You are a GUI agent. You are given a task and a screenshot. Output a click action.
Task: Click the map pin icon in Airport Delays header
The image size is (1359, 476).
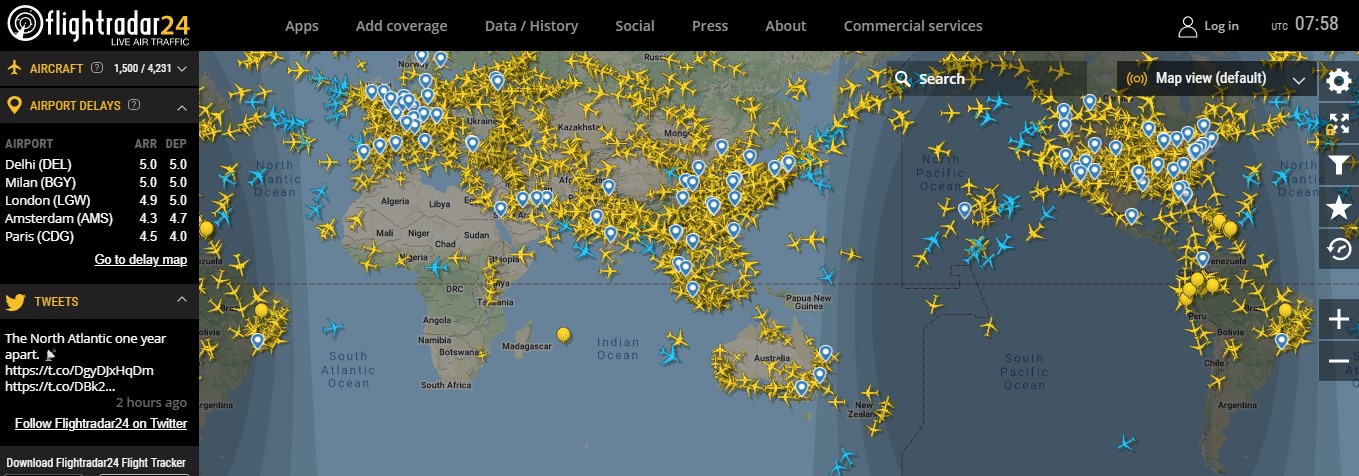pyautogui.click(x=15, y=105)
